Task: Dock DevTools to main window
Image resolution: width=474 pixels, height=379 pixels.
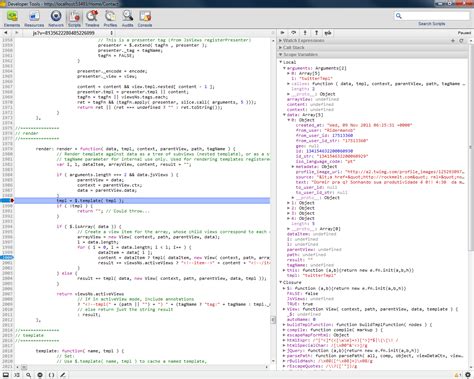Action: point(6,375)
